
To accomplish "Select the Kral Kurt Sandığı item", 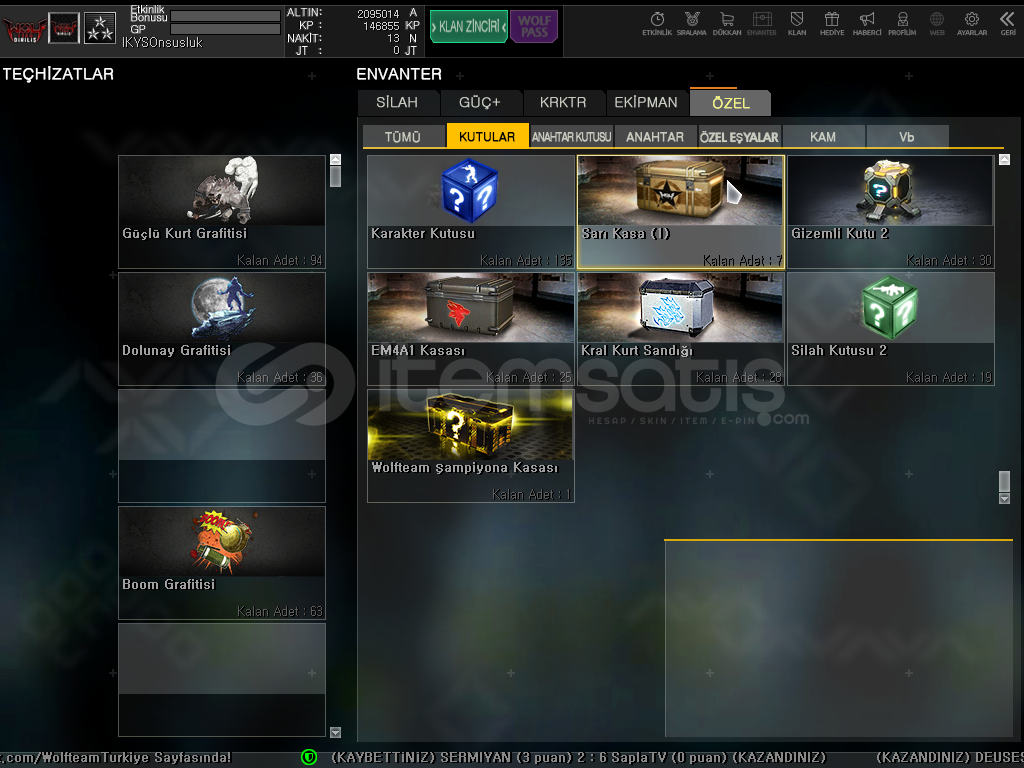I will (680, 328).
